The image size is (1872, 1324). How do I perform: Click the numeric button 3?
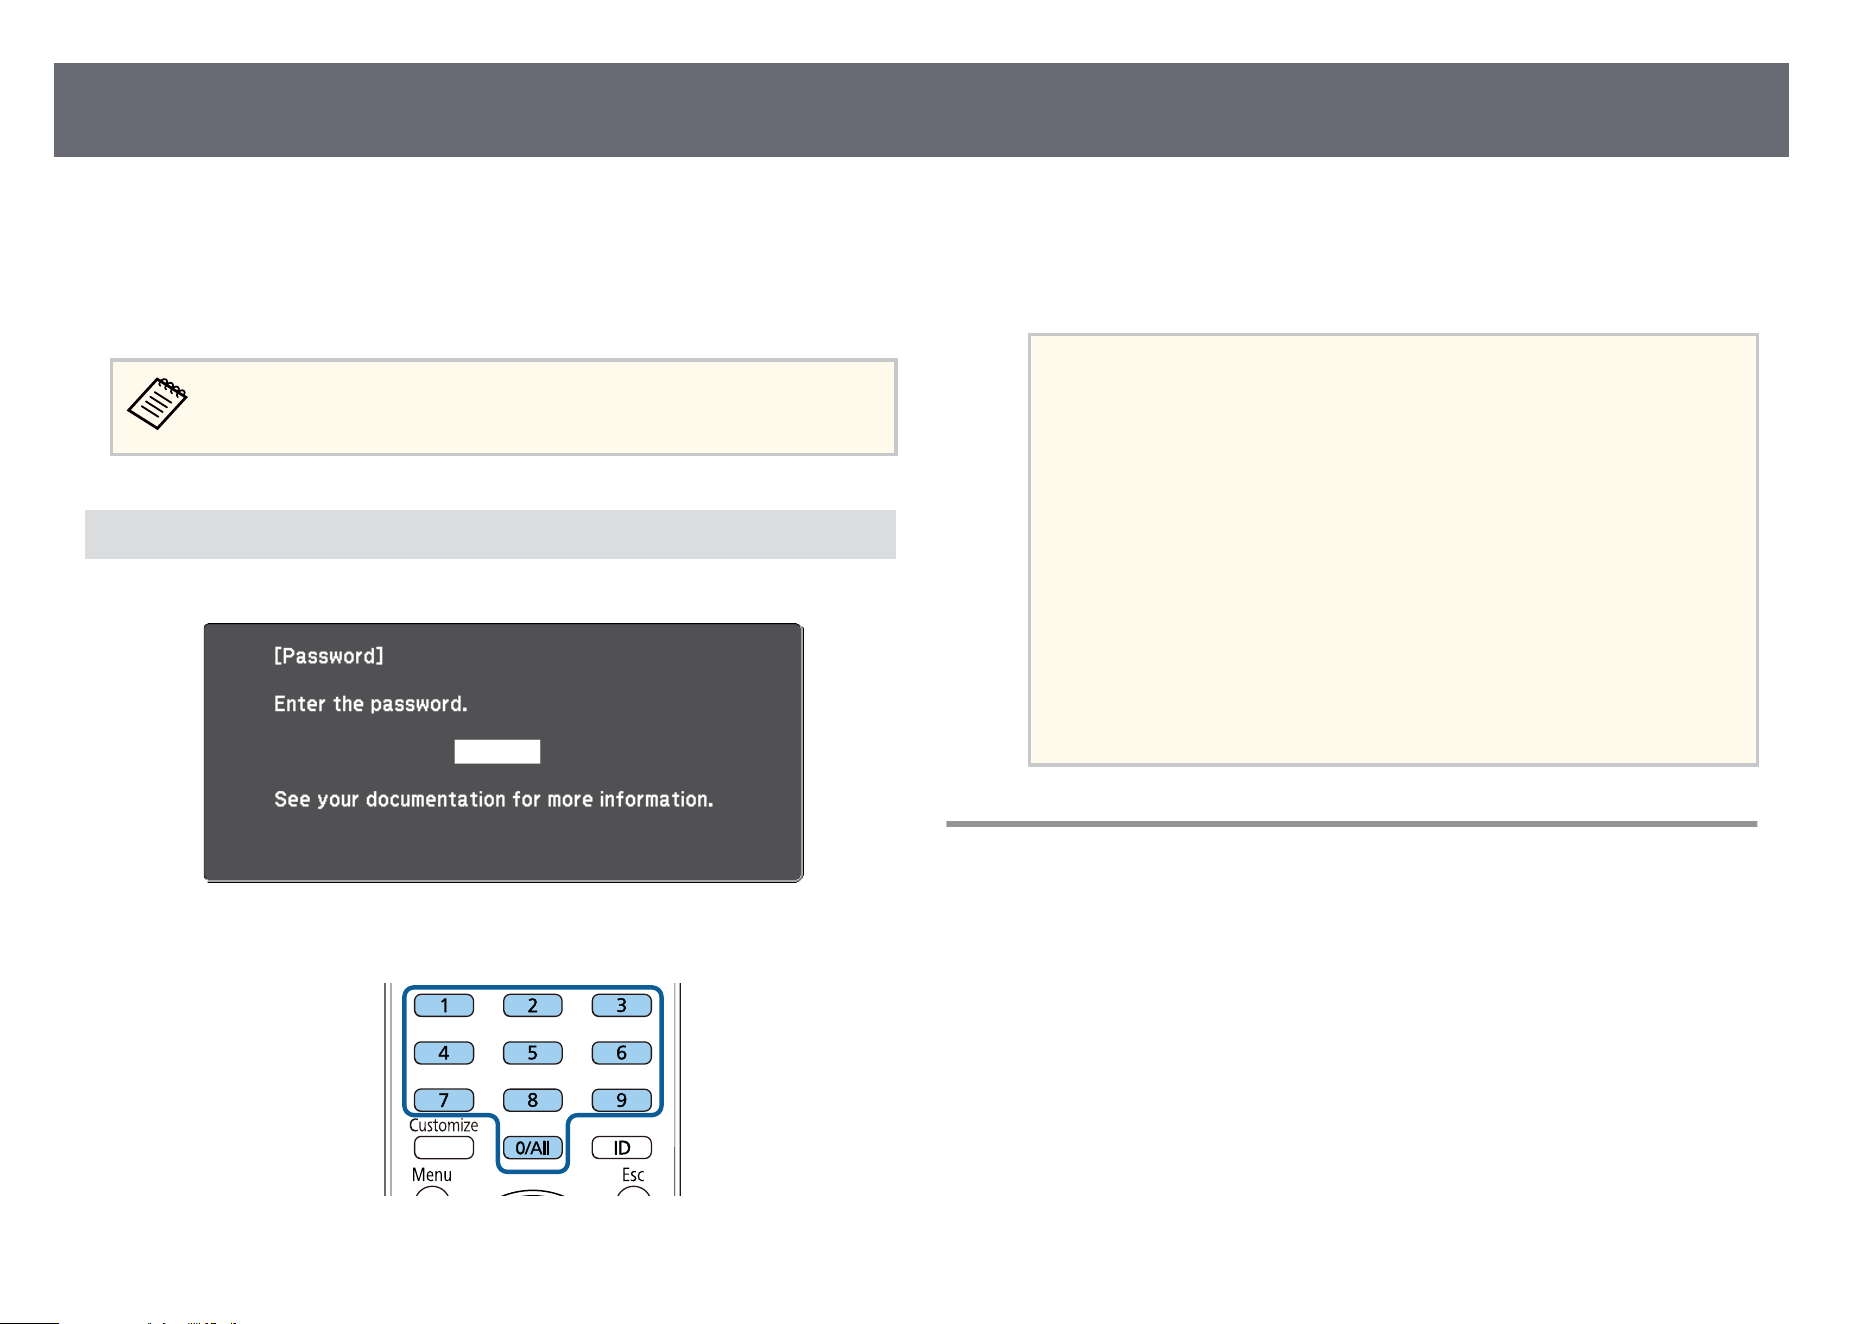tap(622, 1005)
